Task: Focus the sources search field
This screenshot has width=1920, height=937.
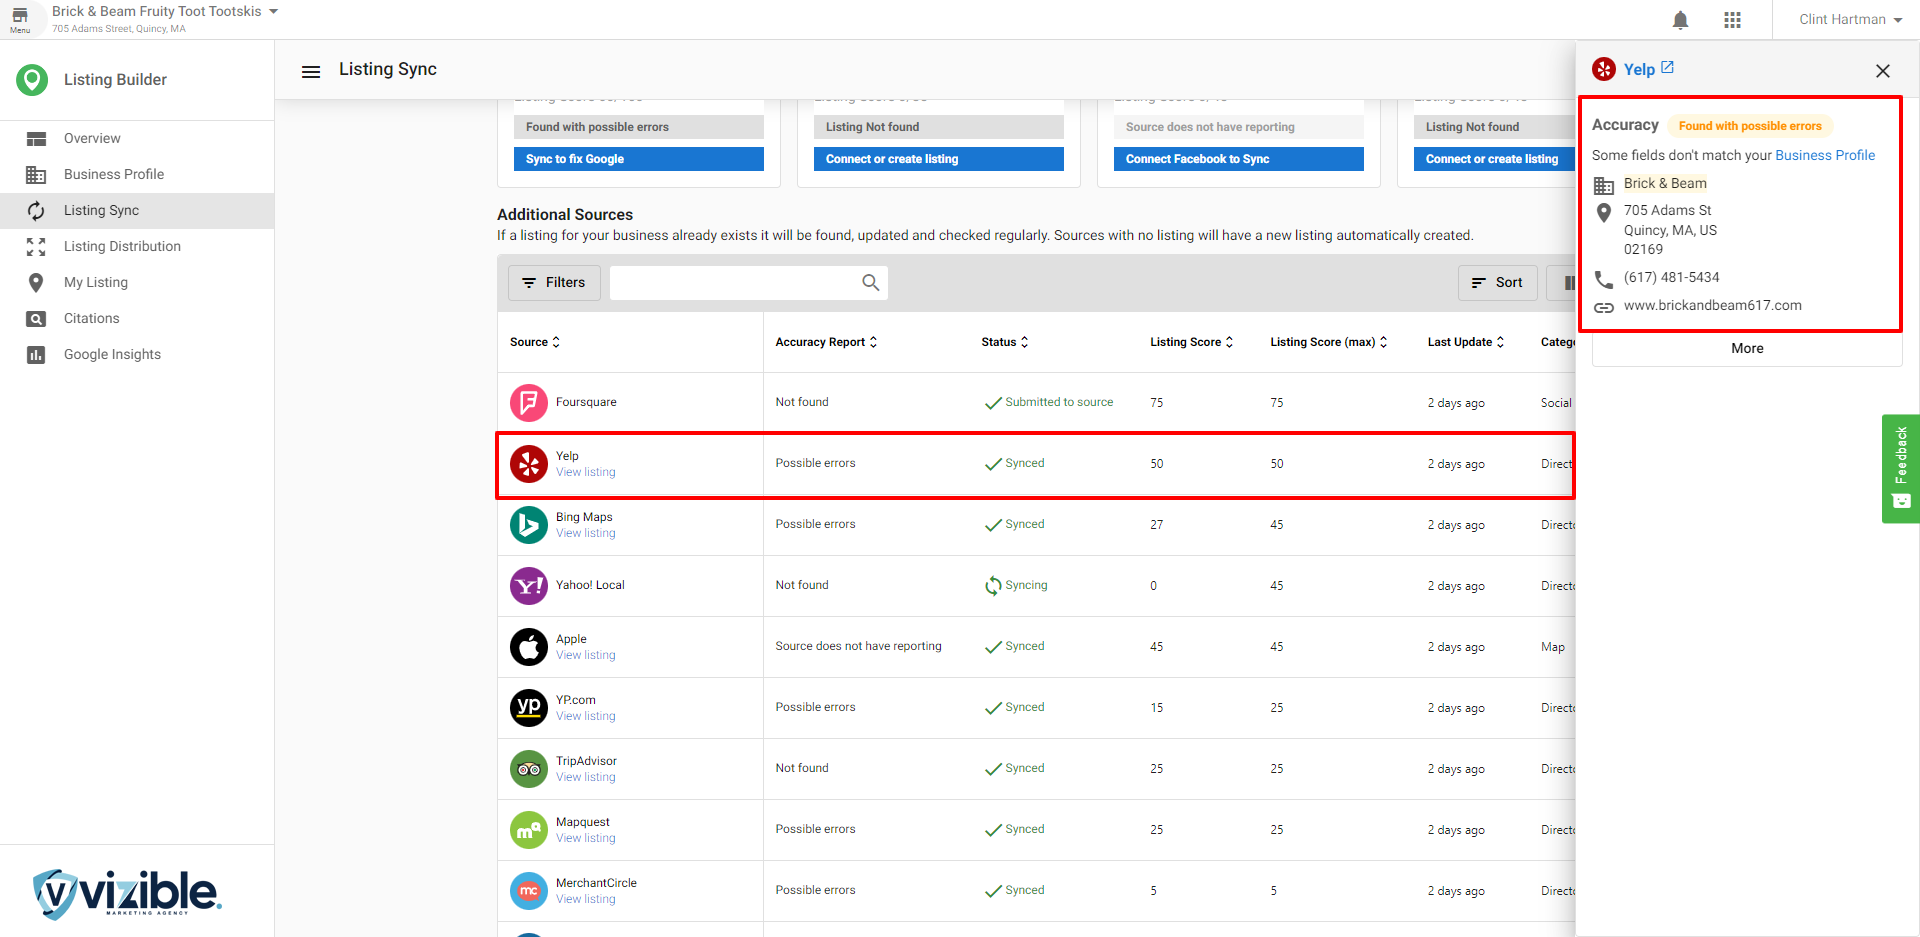Action: coord(735,283)
